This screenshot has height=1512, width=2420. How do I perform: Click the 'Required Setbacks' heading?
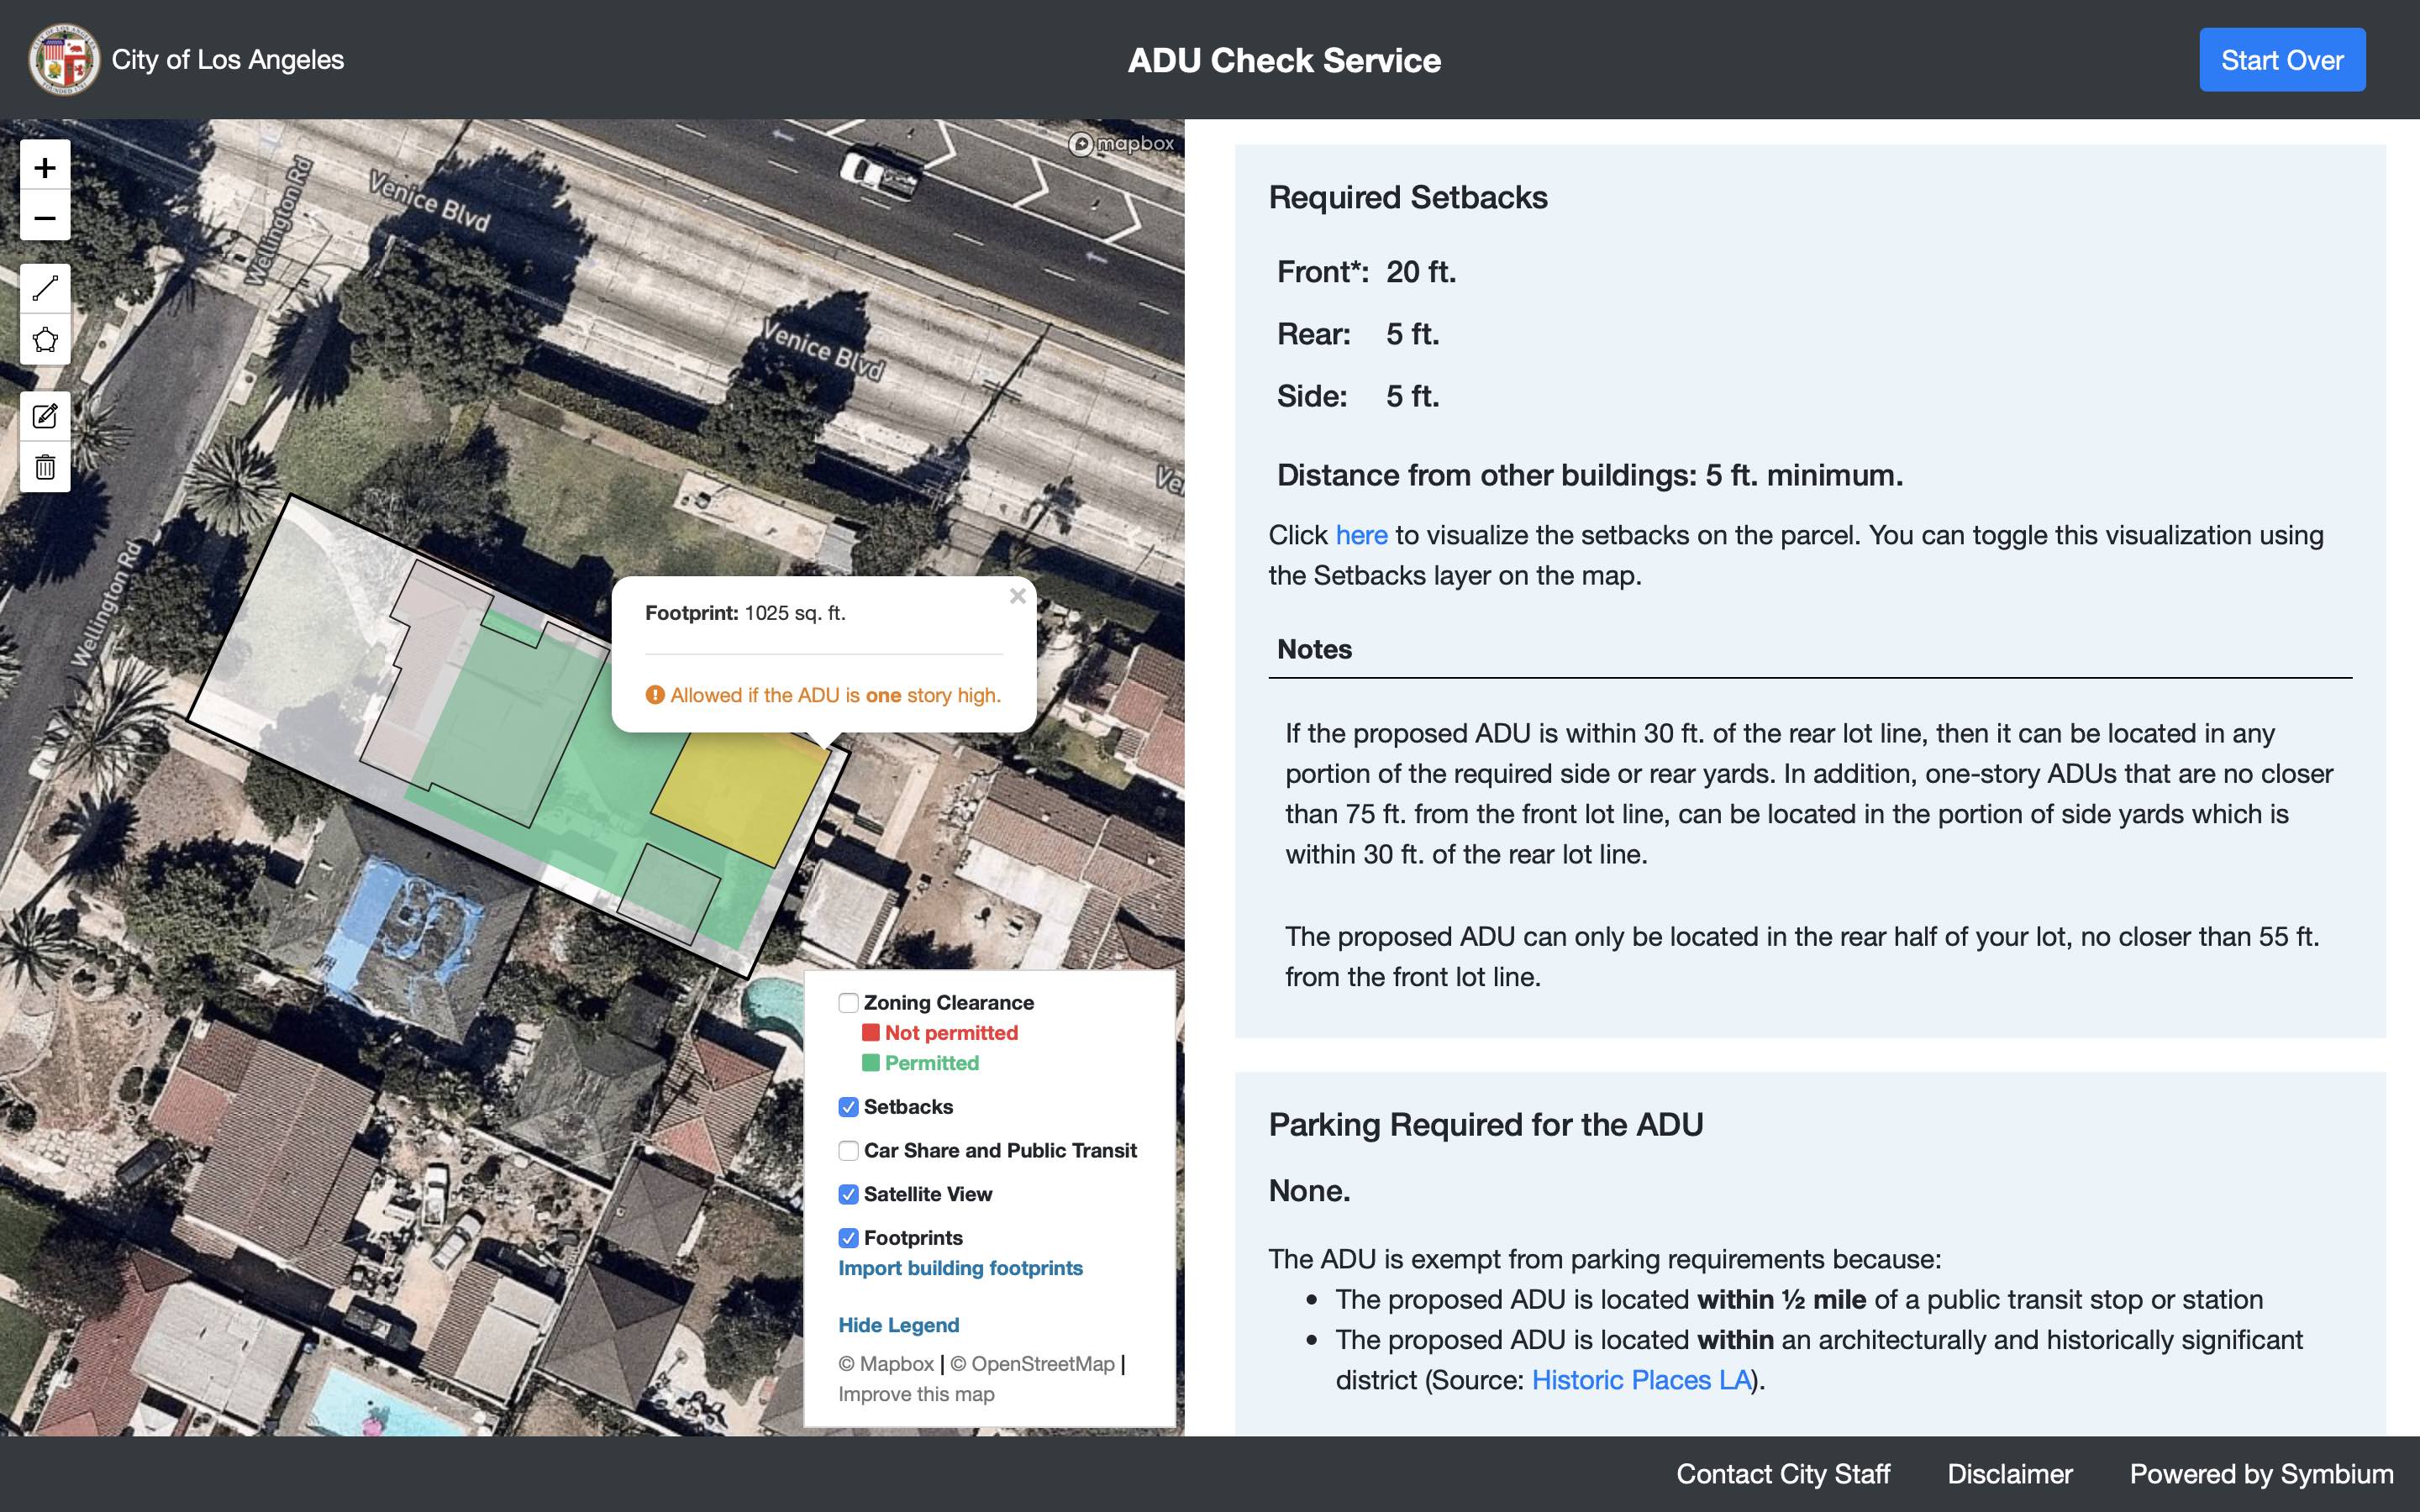pos(1408,197)
